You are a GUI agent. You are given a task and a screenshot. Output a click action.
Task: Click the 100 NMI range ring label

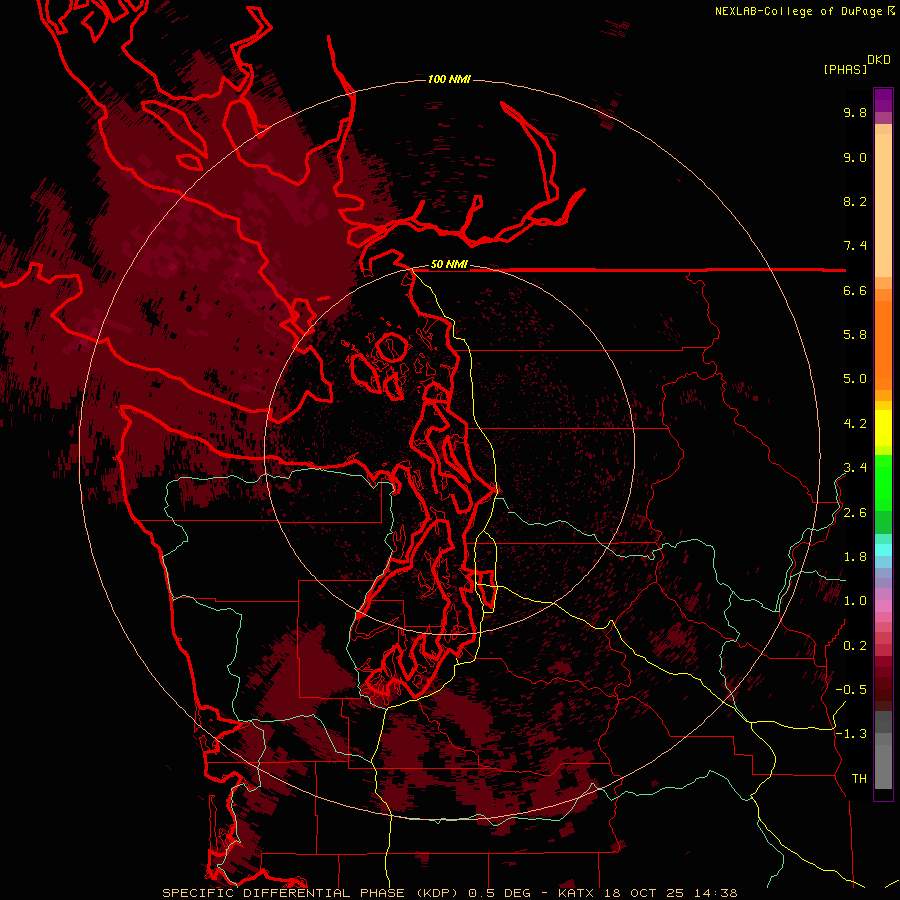click(449, 79)
